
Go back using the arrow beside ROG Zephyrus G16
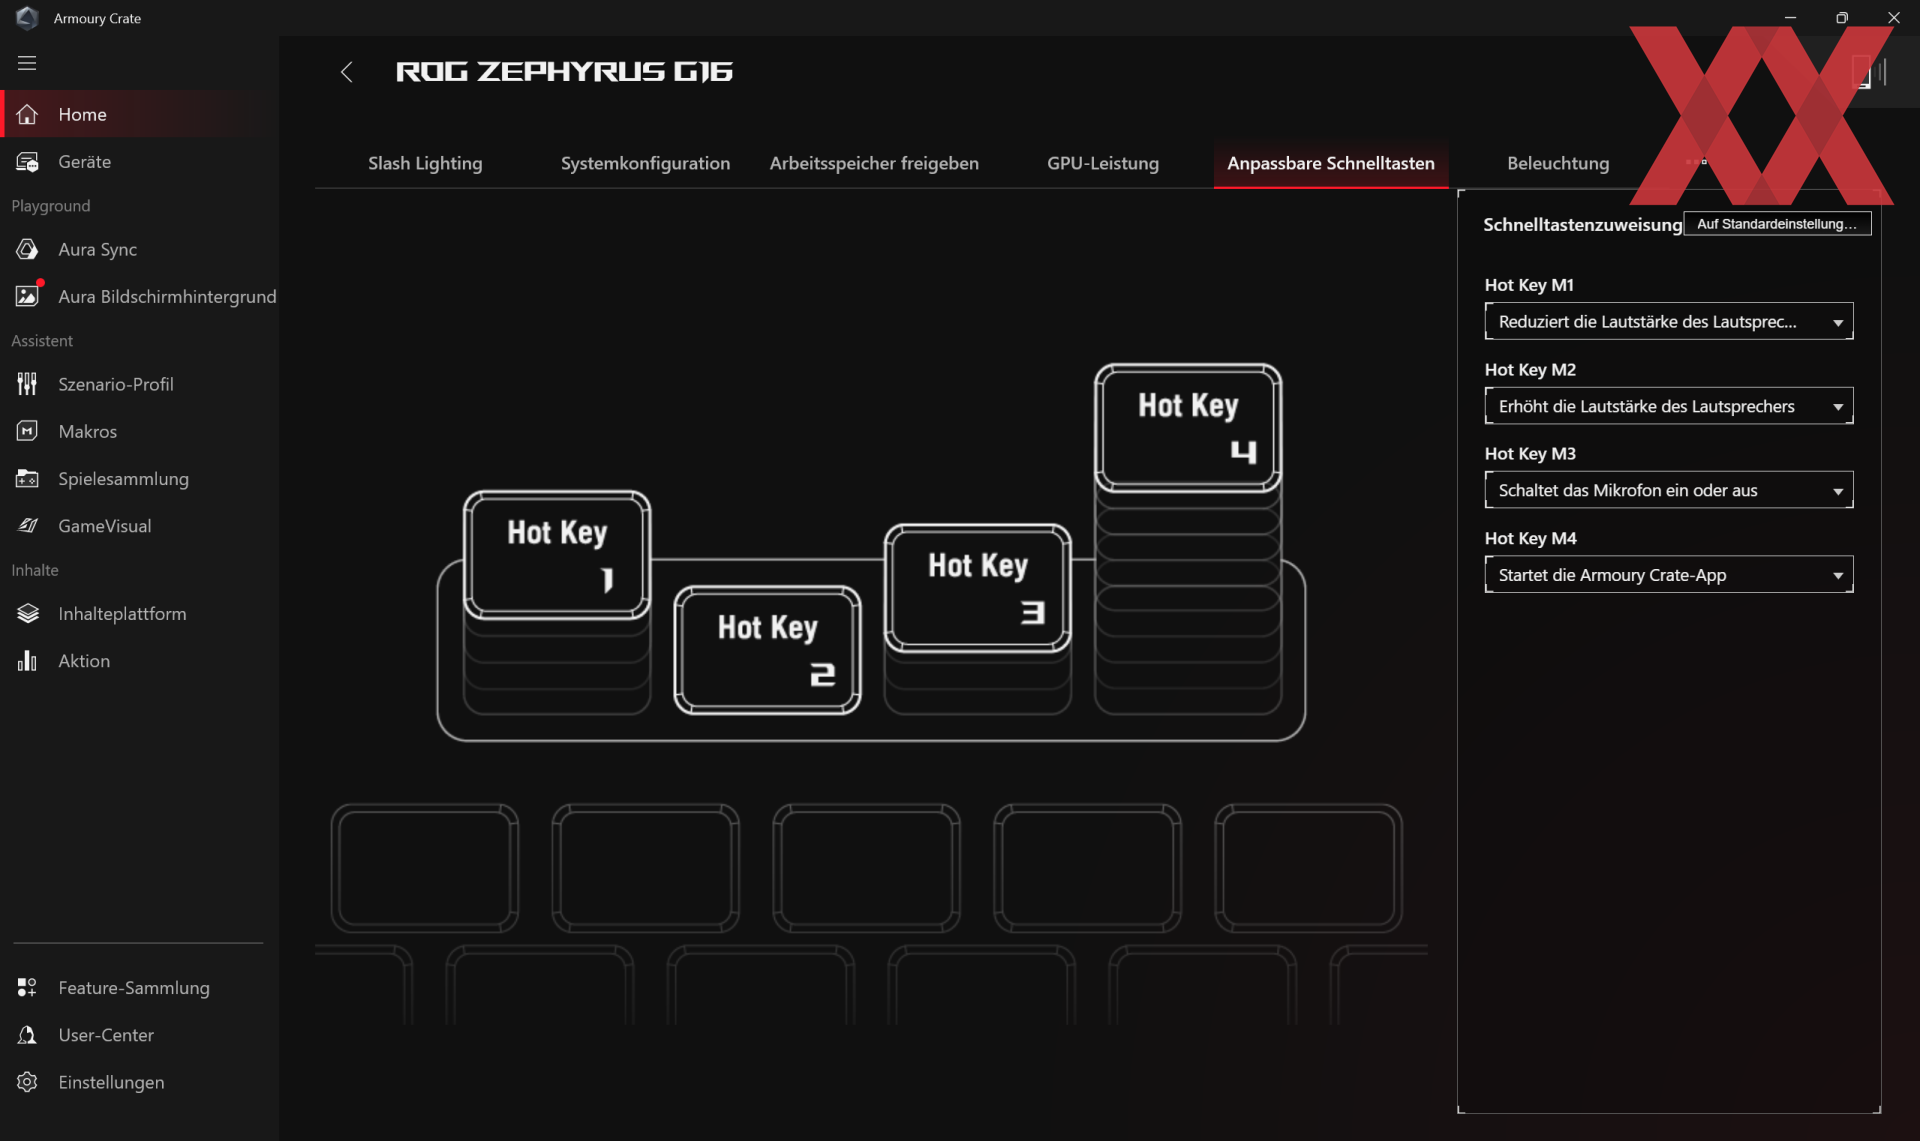click(x=346, y=72)
